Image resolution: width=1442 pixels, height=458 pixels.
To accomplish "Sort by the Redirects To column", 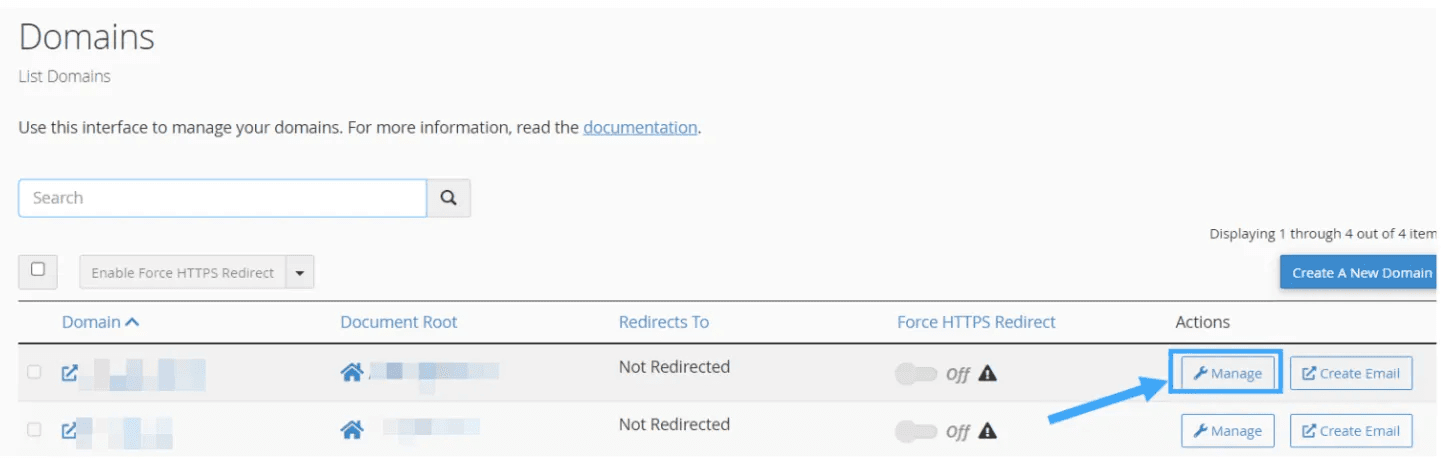I will point(663,322).
